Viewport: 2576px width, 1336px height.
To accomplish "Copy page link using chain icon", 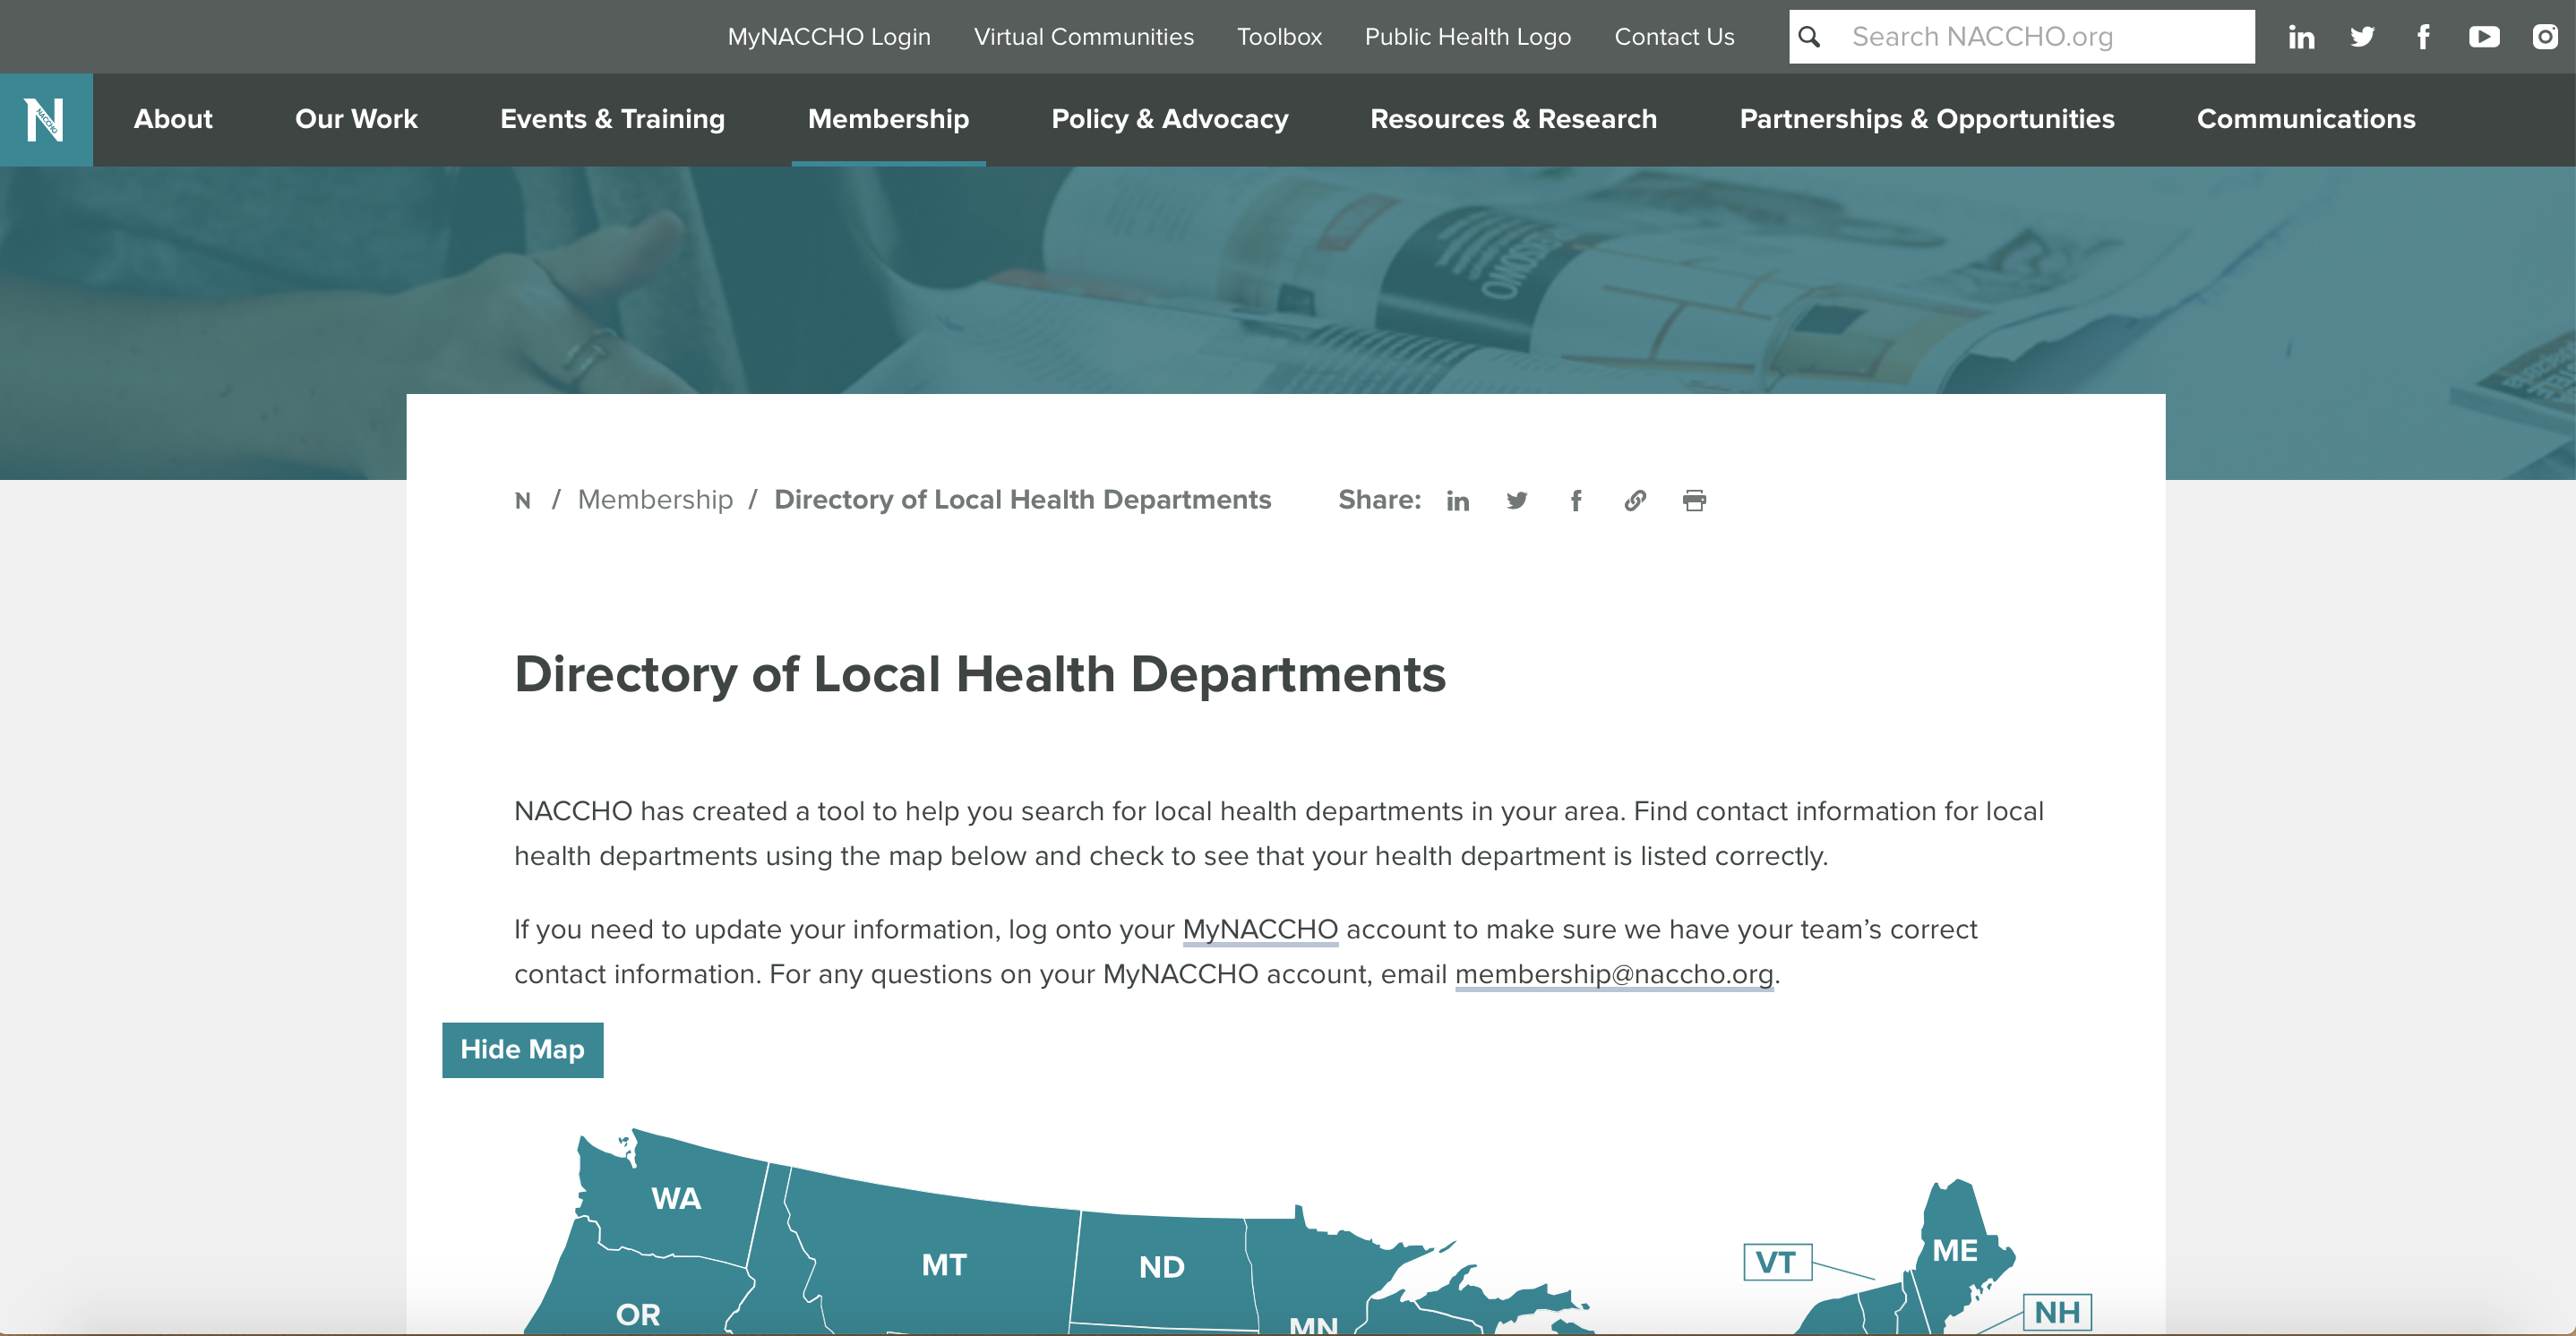I will (x=1635, y=500).
